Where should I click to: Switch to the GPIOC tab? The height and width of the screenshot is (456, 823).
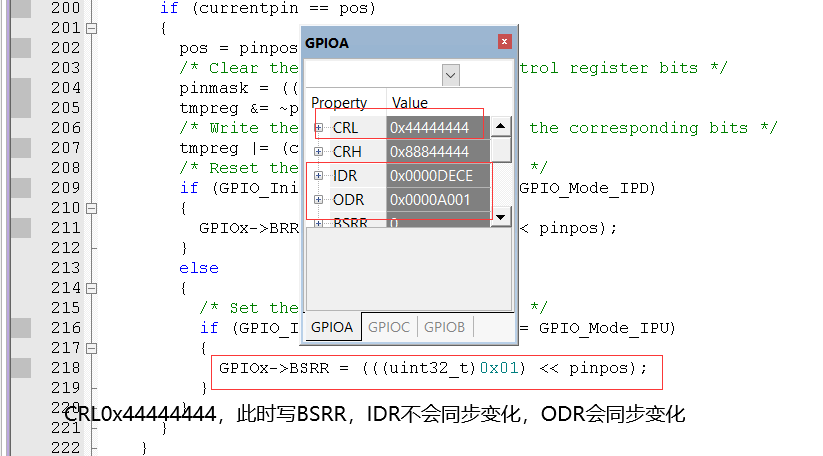click(x=389, y=327)
